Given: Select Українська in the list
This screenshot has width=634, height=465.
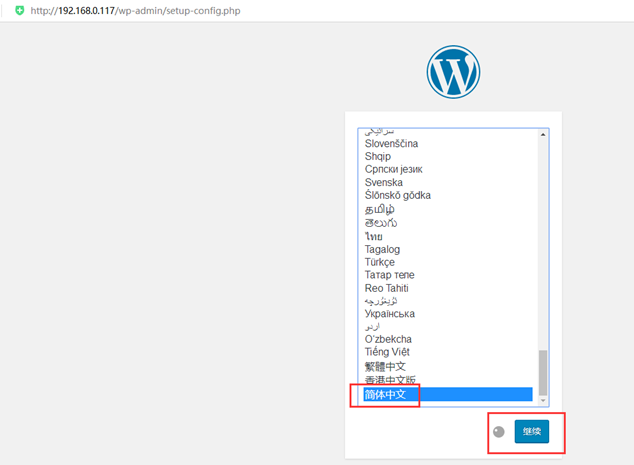Looking at the screenshot, I should point(448,314).
